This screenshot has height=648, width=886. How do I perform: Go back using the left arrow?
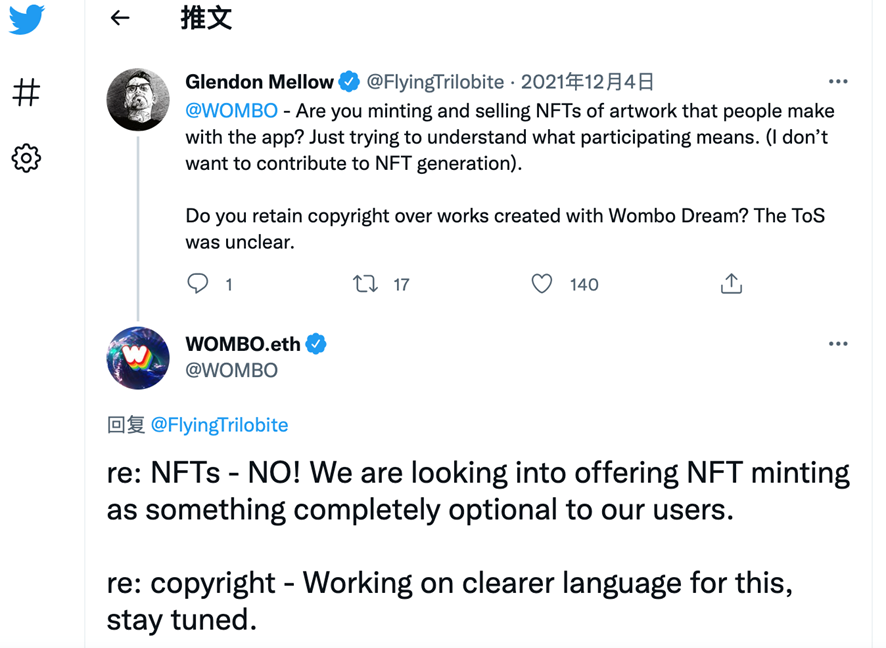[x=120, y=18]
